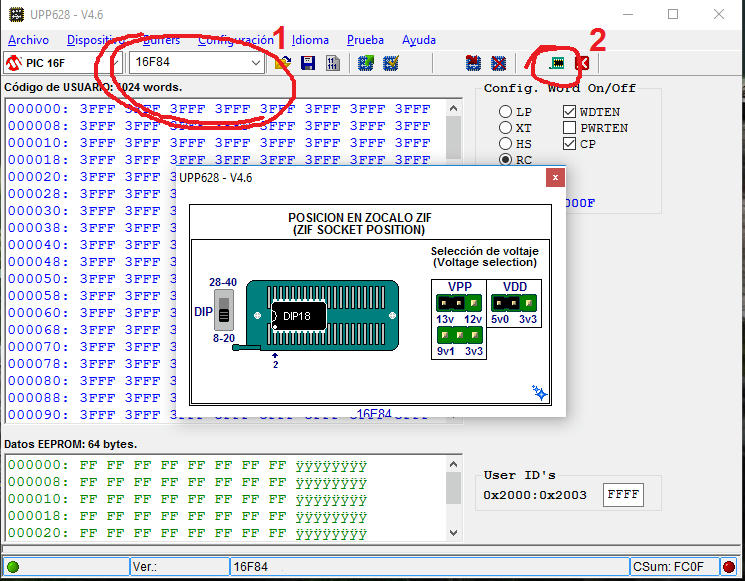This screenshot has width=745, height=581.
Task: Click the chip with red arrow icon
Action: pos(473,63)
